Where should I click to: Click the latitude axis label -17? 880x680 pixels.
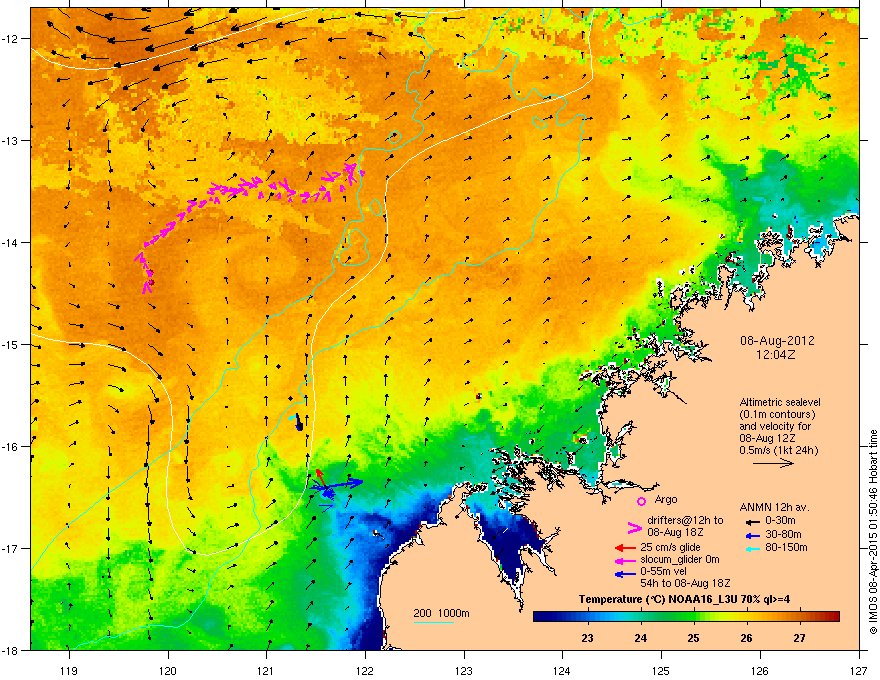pos(11,549)
